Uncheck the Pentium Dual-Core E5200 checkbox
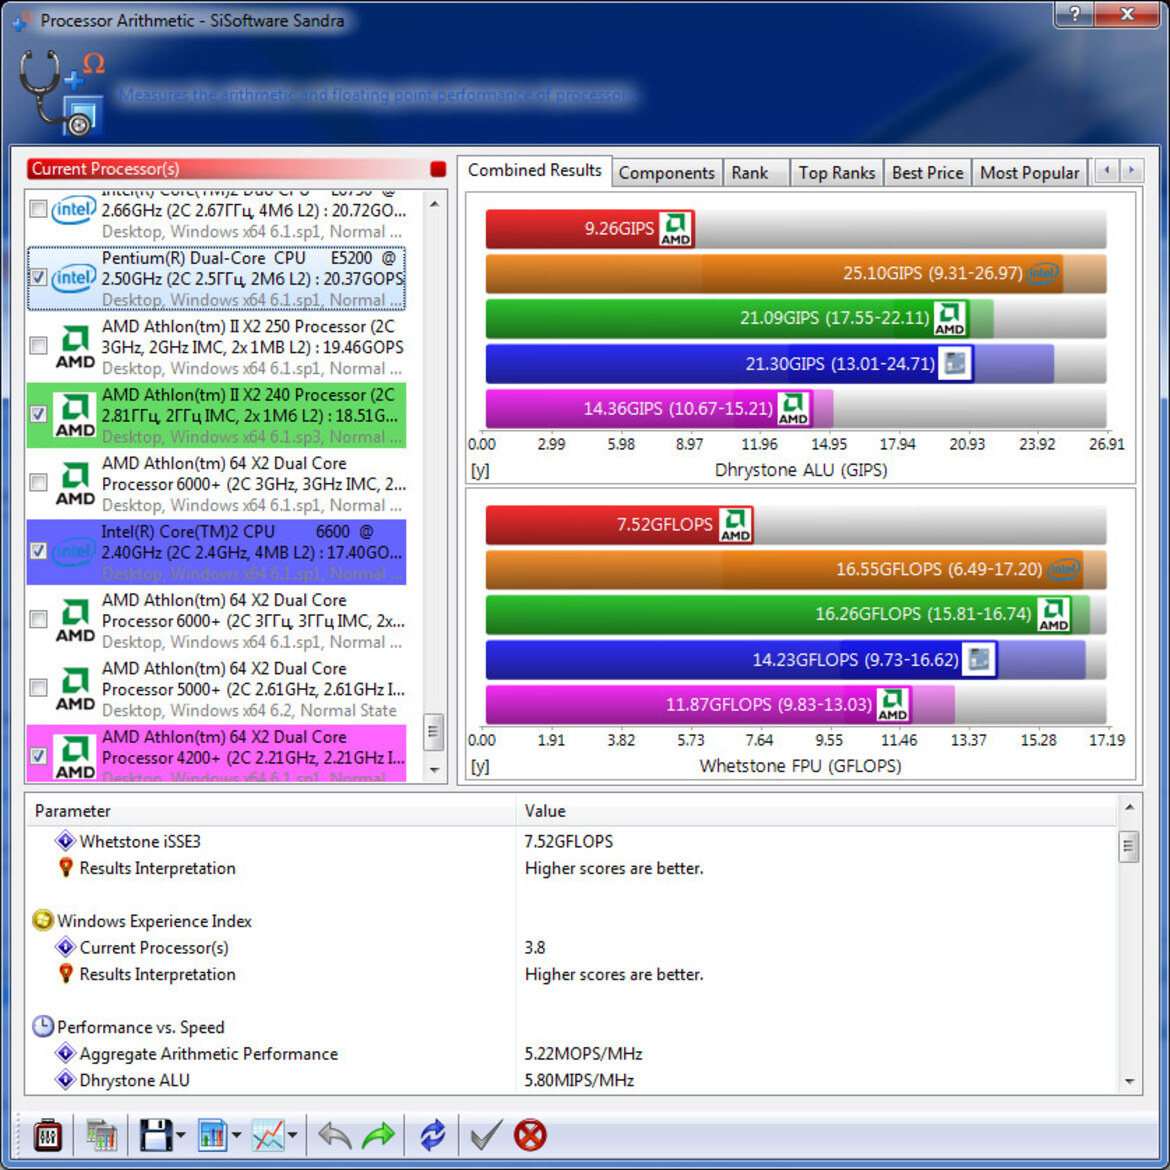This screenshot has height=1170, width=1170. pos(38,278)
